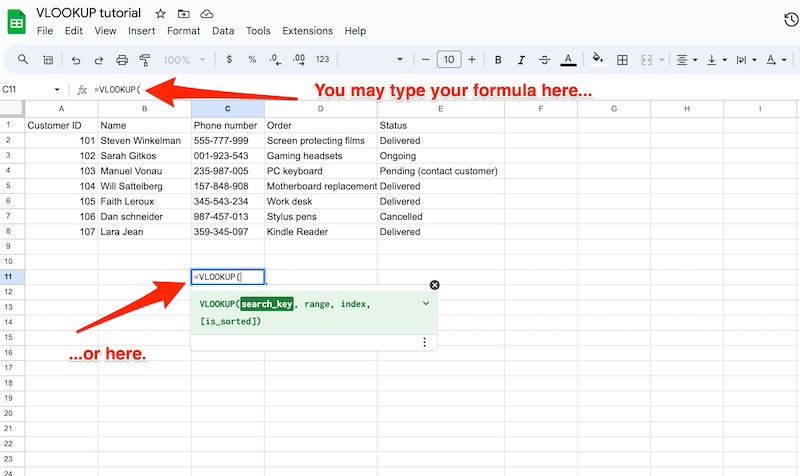This screenshot has height=476, width=800.
Task: Open the Format menu
Action: click(183, 31)
